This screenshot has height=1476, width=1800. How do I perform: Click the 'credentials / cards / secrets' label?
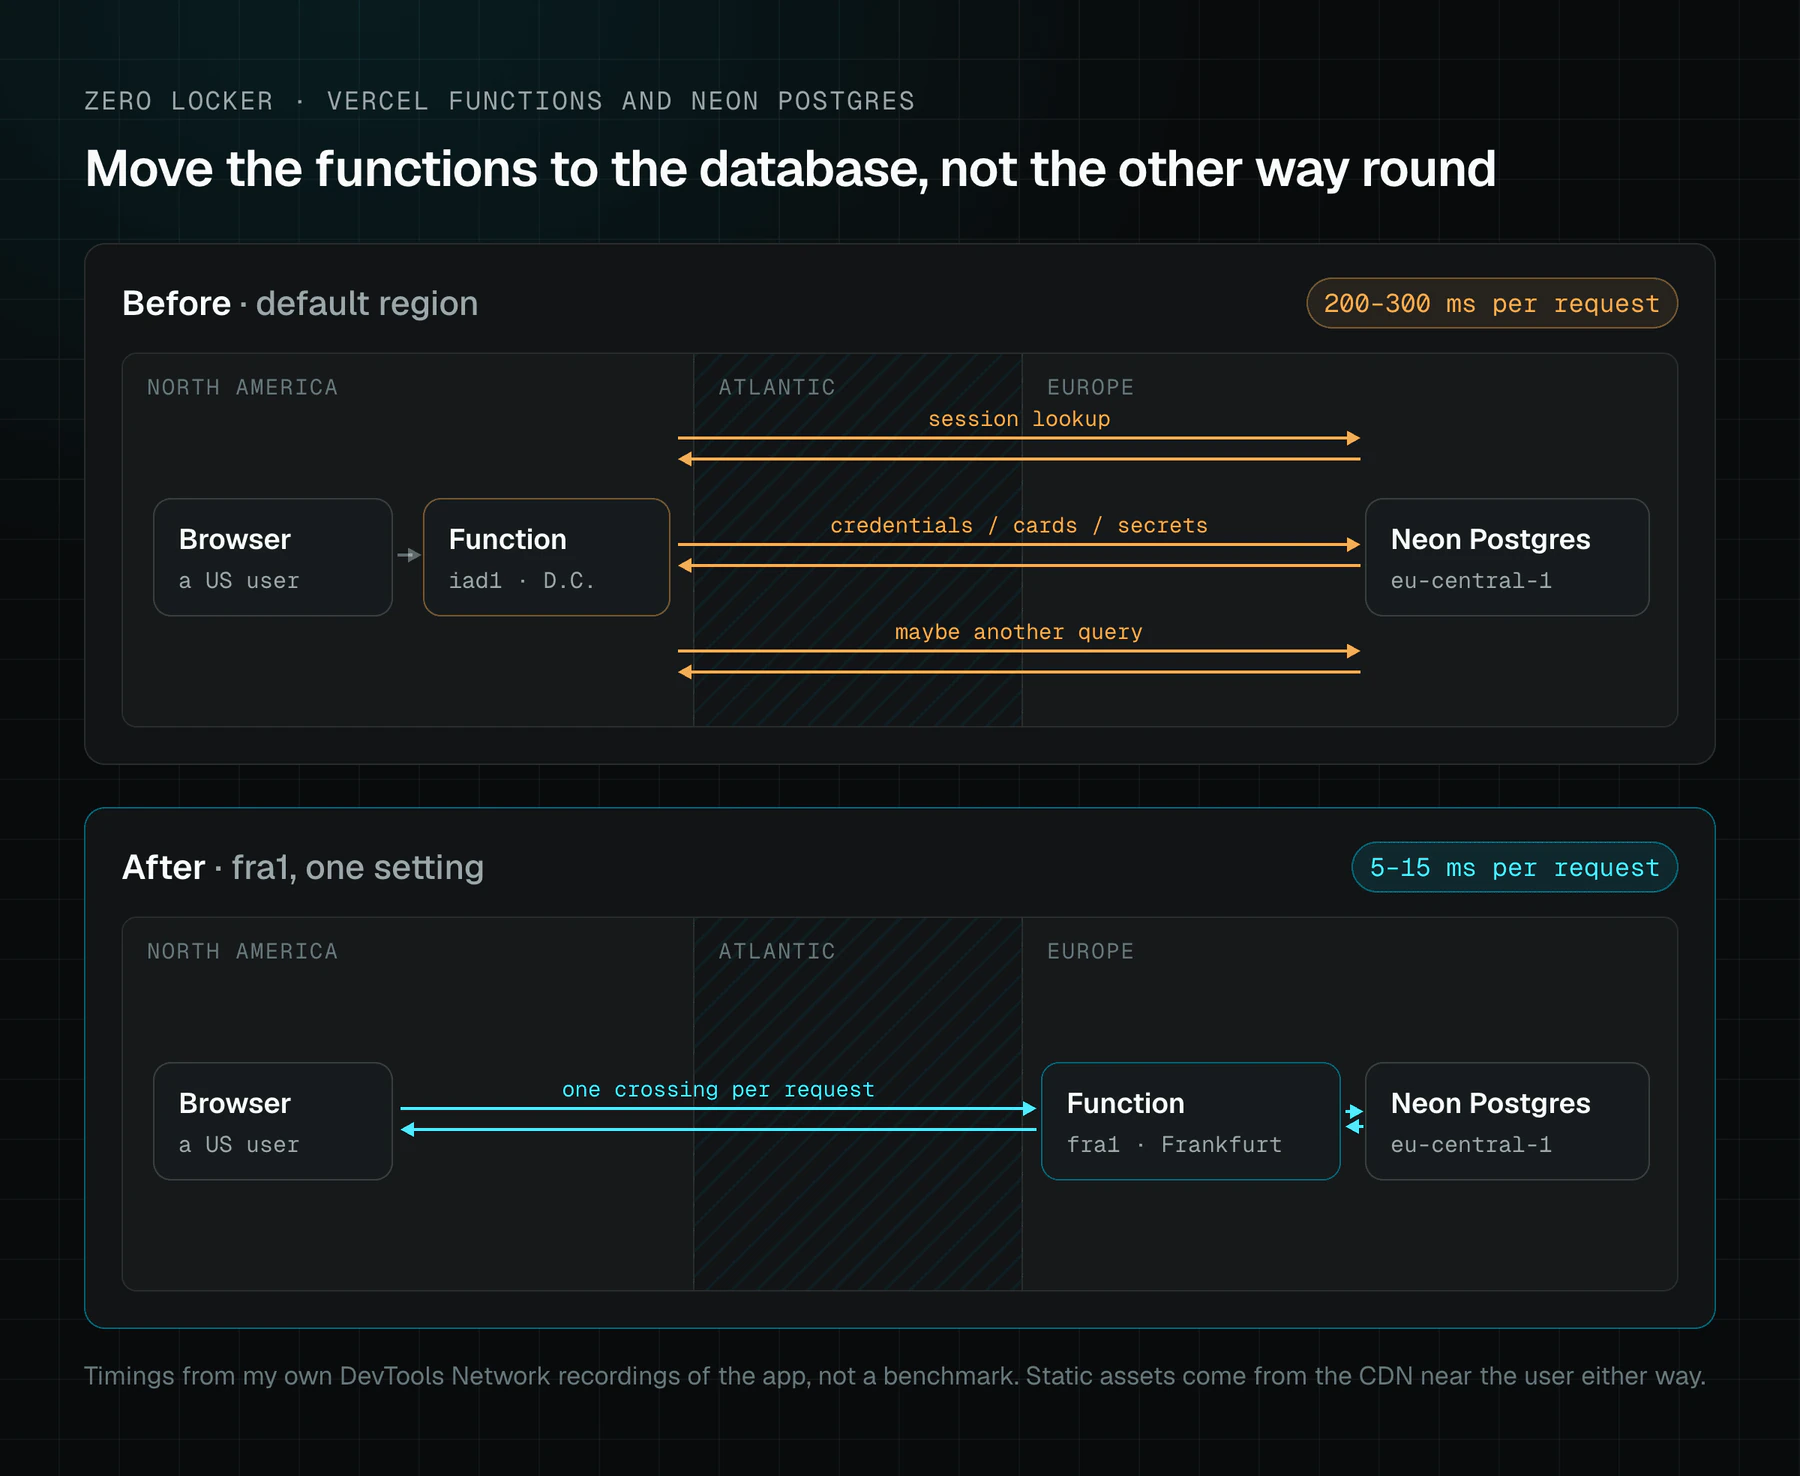1019,526
